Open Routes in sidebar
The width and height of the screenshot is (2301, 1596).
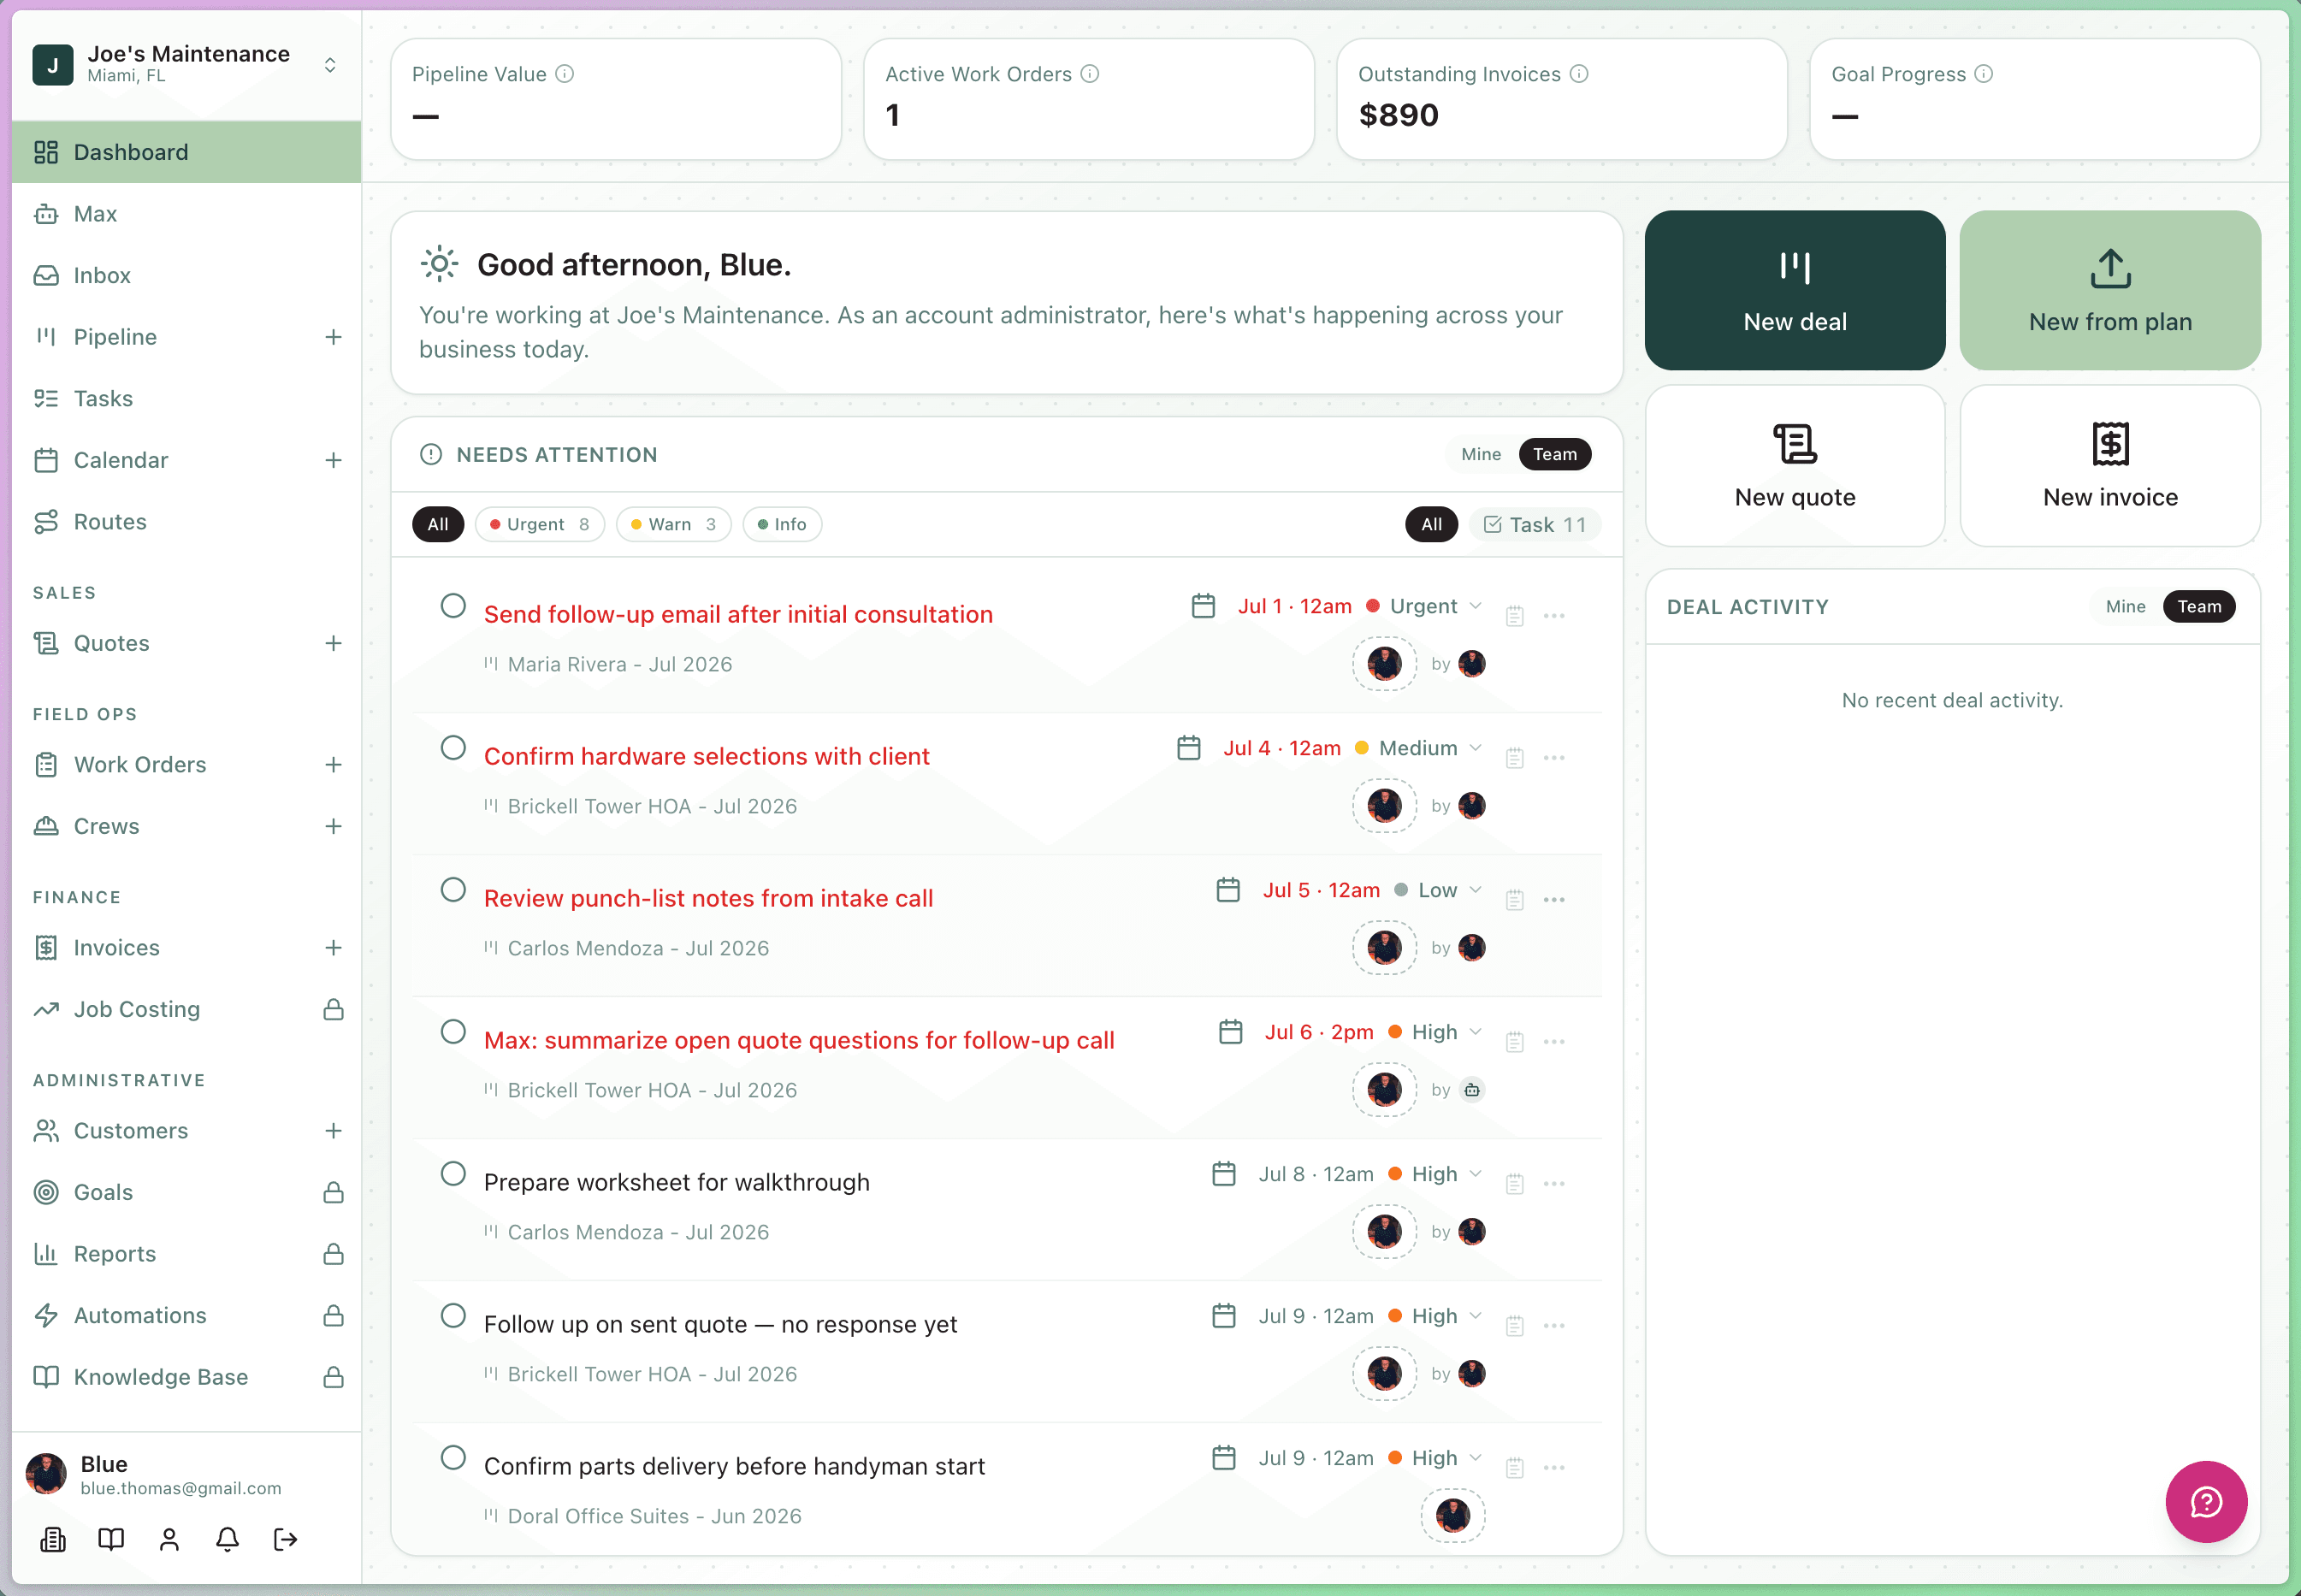[186, 521]
